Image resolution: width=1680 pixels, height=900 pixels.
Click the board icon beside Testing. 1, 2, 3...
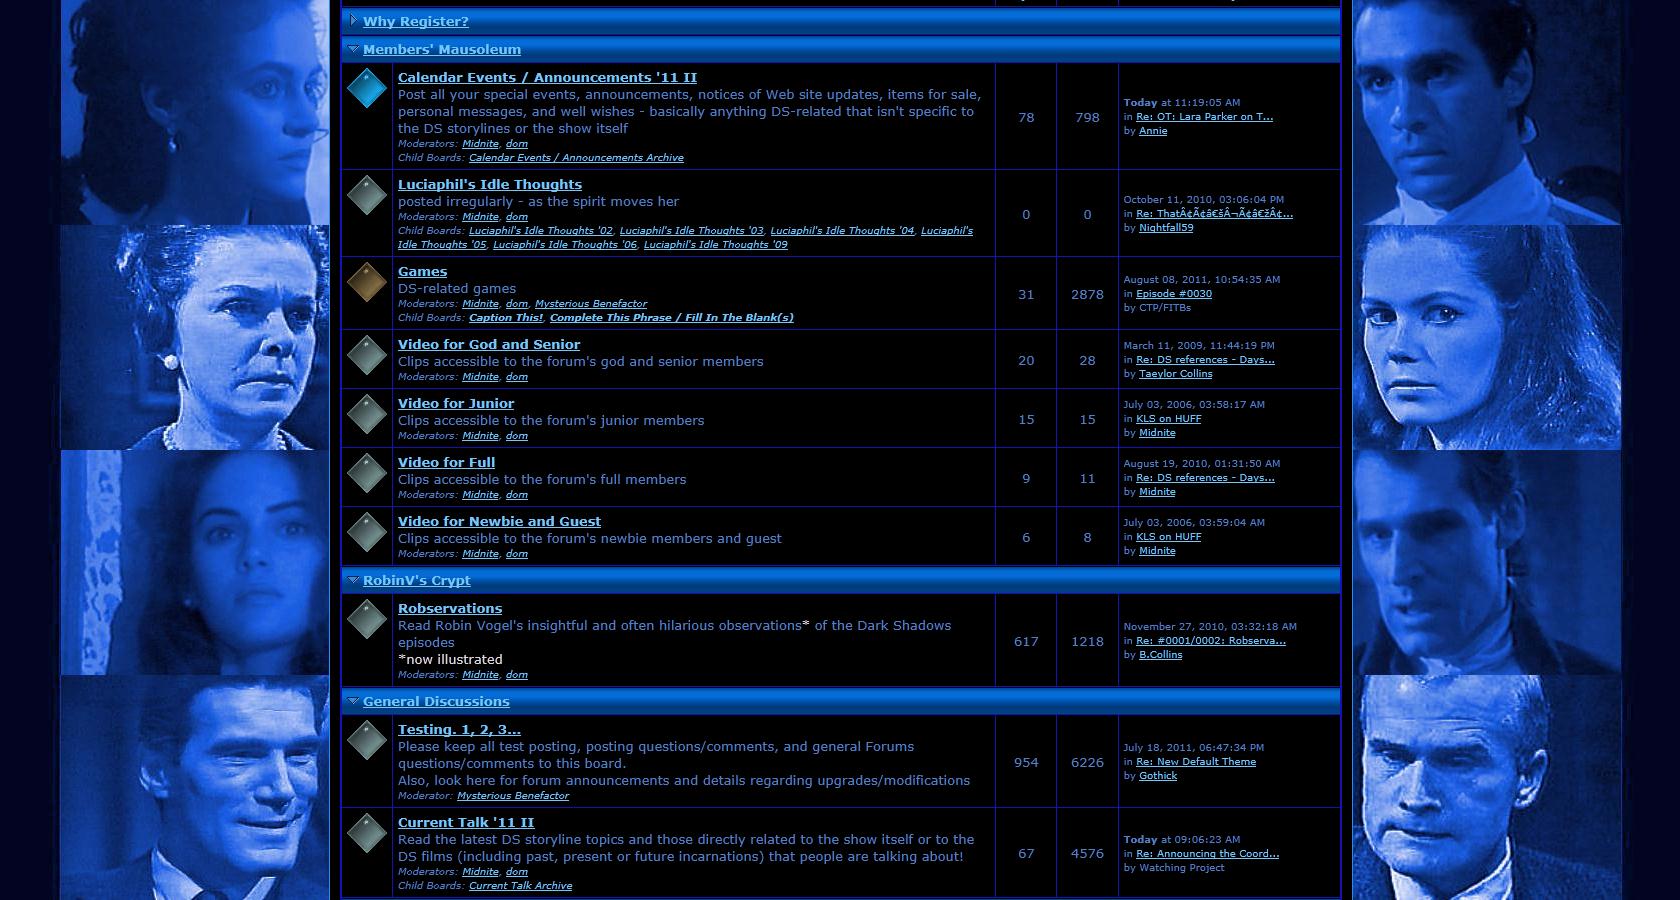(x=367, y=740)
